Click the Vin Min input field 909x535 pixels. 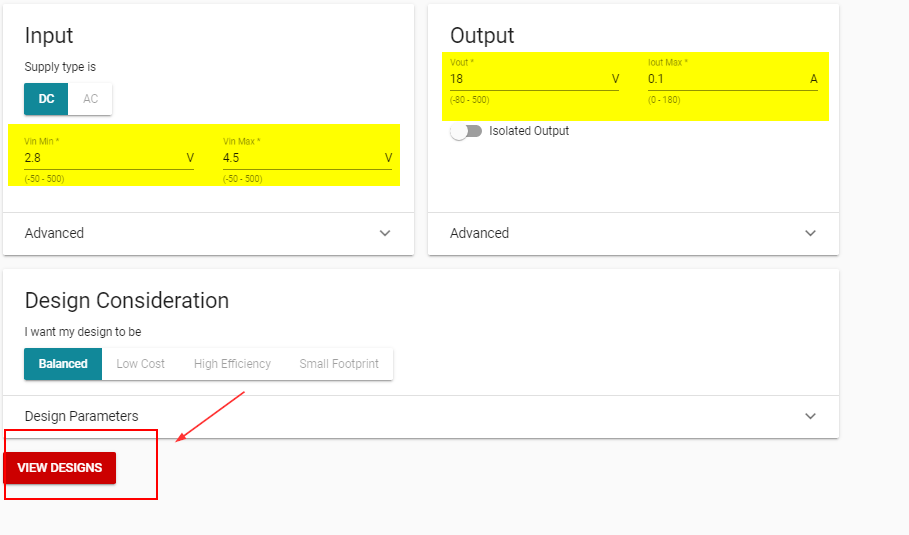pos(100,158)
